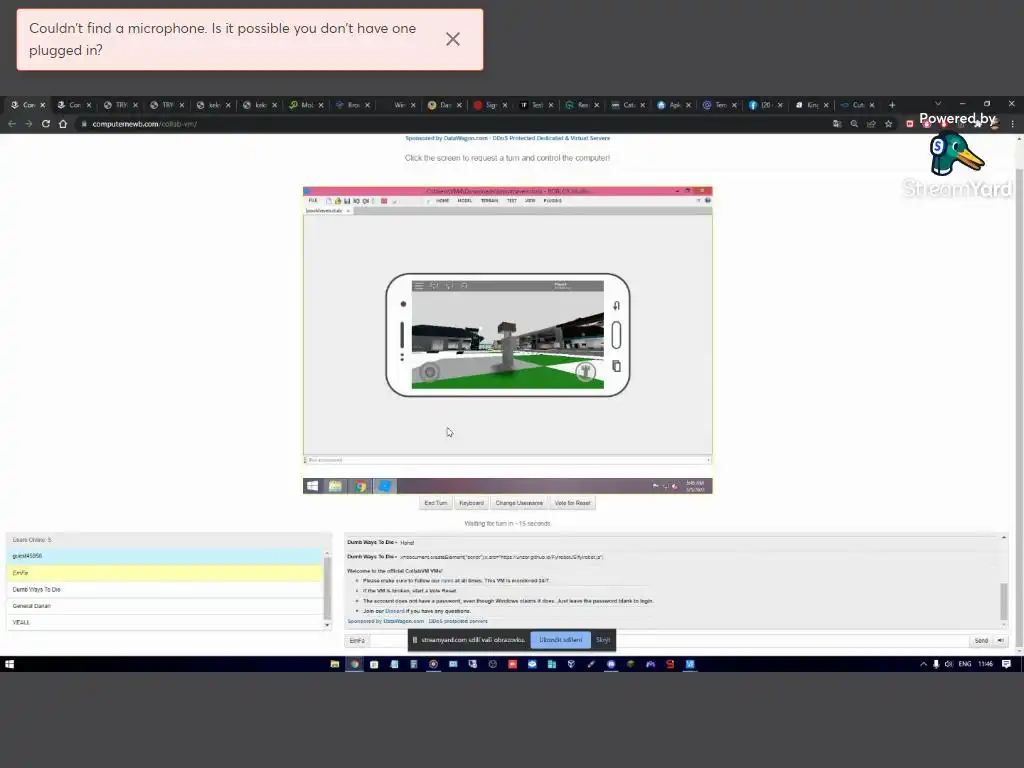1024x768 pixels.
Task: Reload the page in the browser toolbar
Action: tap(46, 123)
